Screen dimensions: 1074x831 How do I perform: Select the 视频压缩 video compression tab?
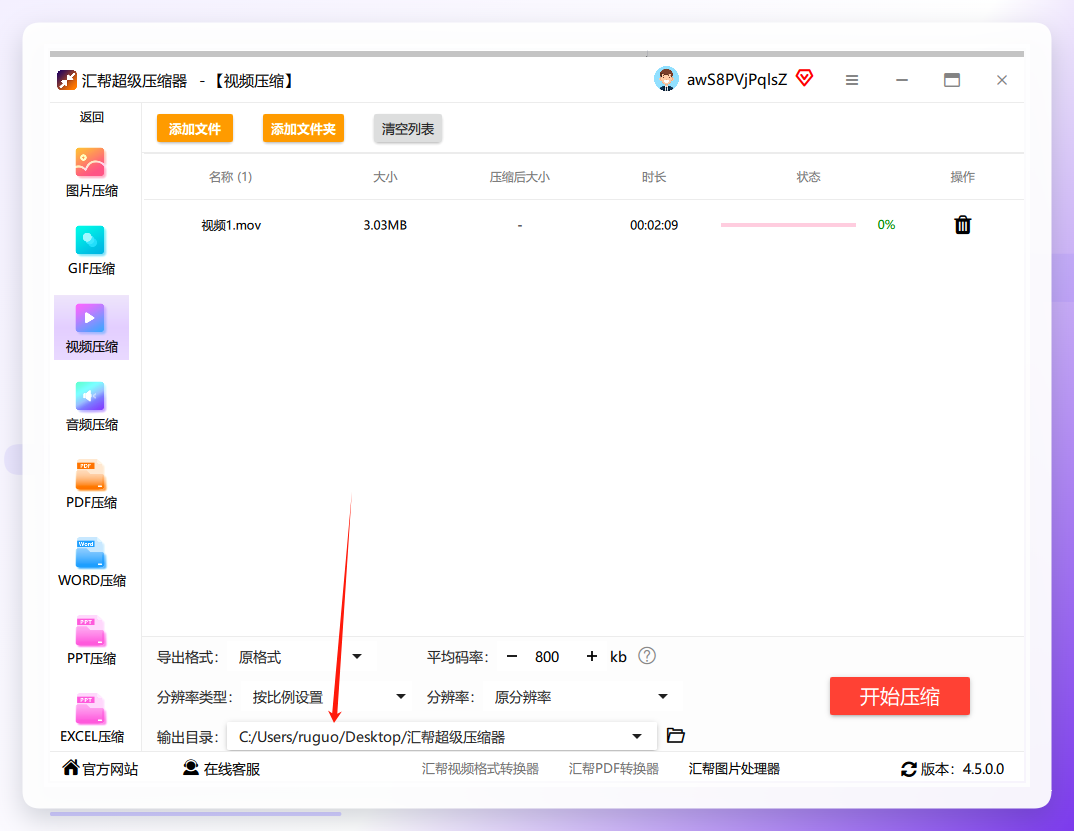pos(91,327)
